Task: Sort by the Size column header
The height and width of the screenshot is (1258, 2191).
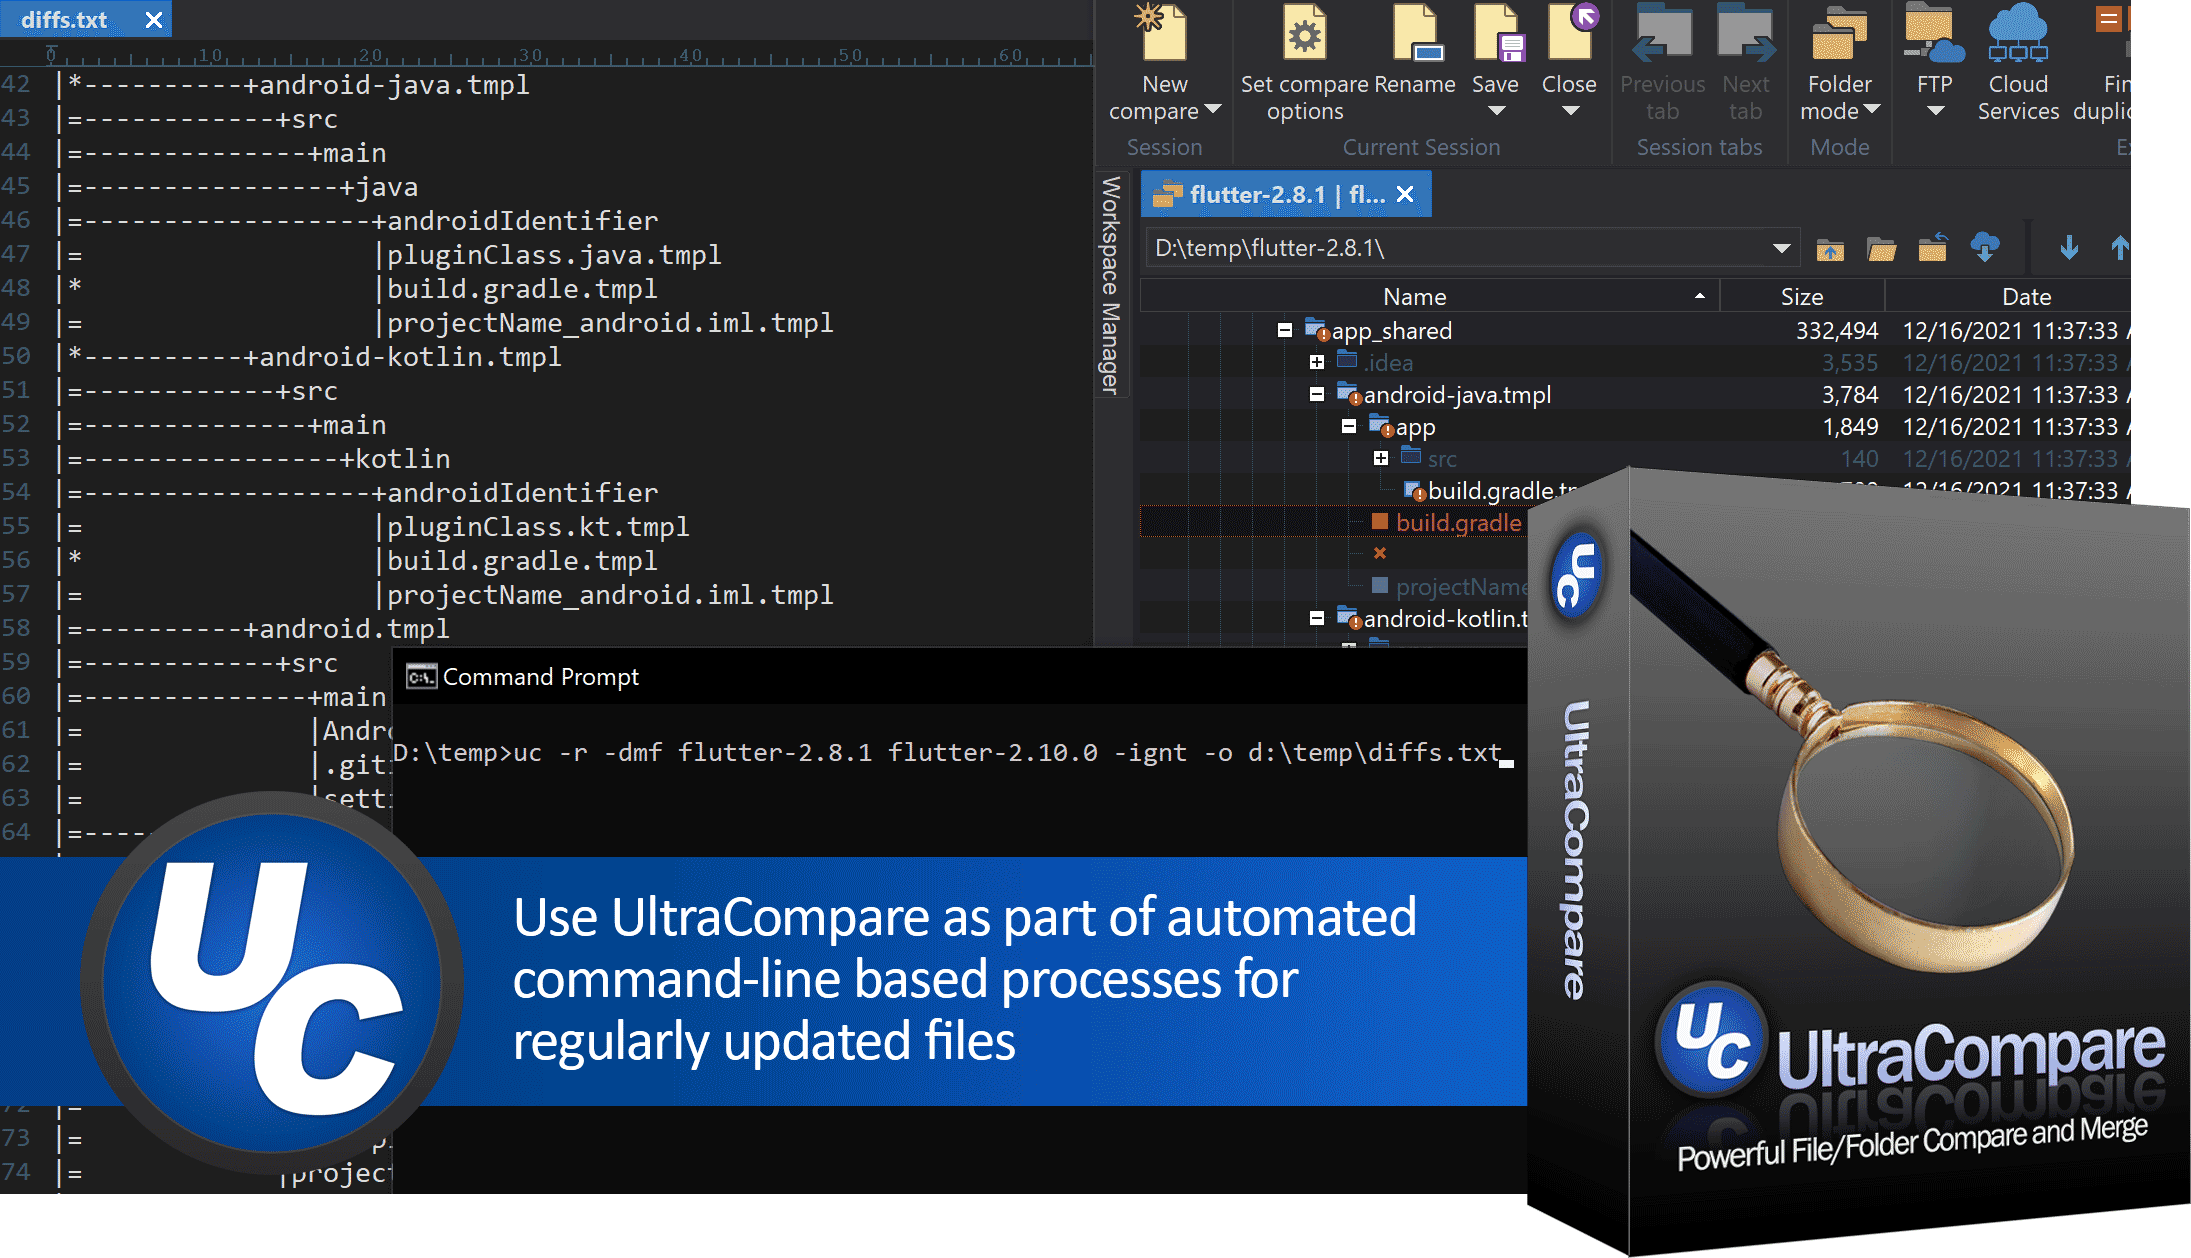Action: click(1802, 296)
